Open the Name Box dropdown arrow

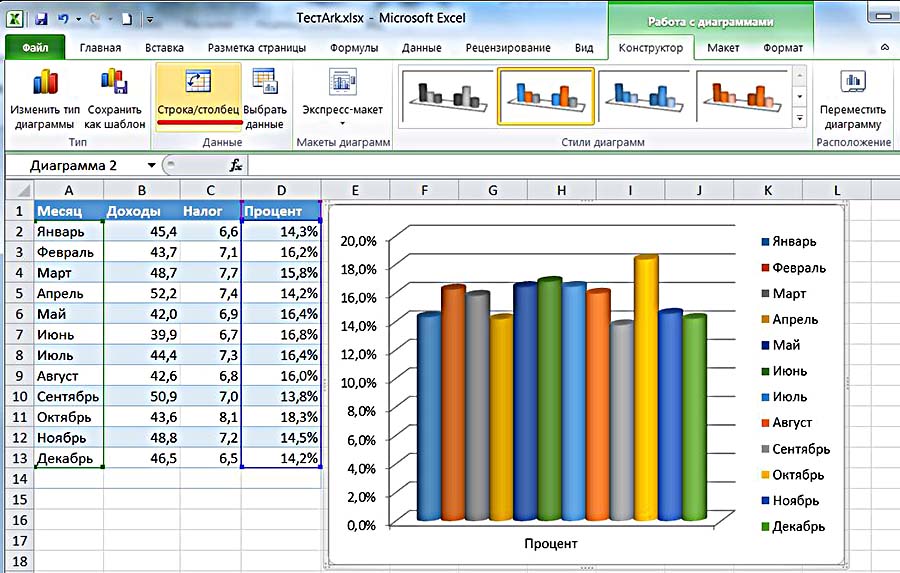(x=151, y=165)
